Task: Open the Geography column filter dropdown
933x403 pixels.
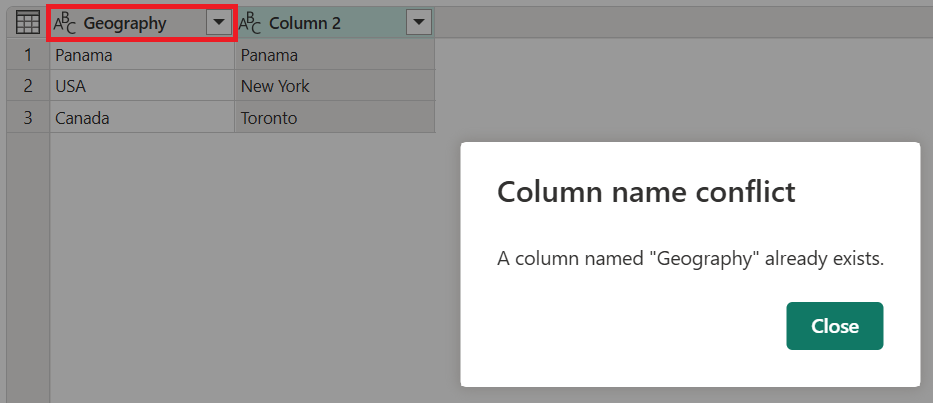Action: [x=219, y=23]
